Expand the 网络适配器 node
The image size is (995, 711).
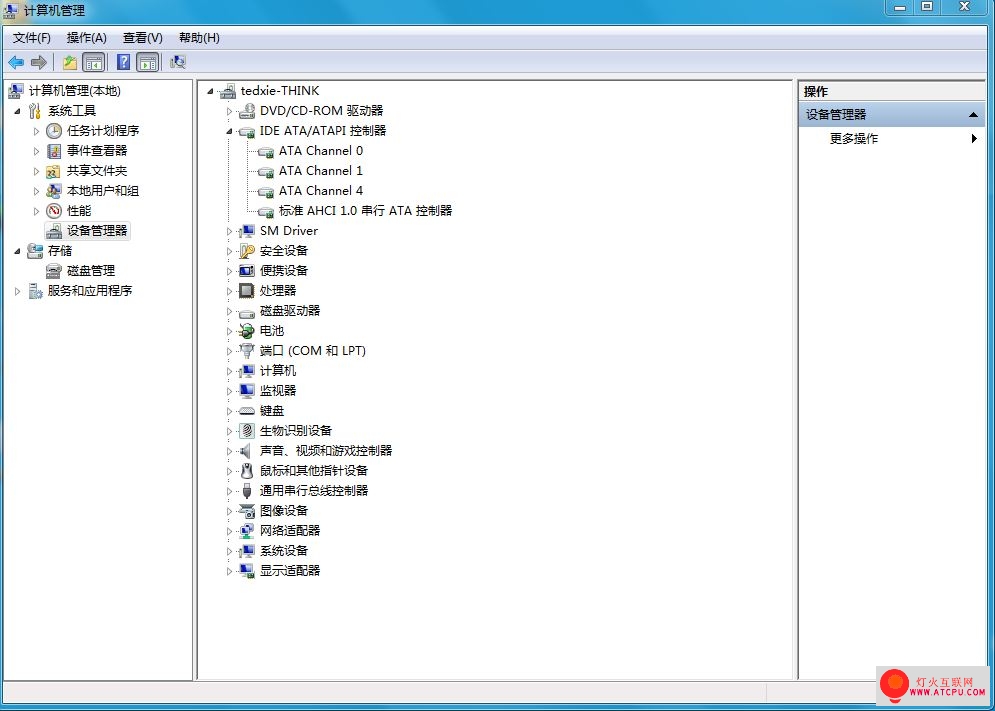[x=230, y=531]
